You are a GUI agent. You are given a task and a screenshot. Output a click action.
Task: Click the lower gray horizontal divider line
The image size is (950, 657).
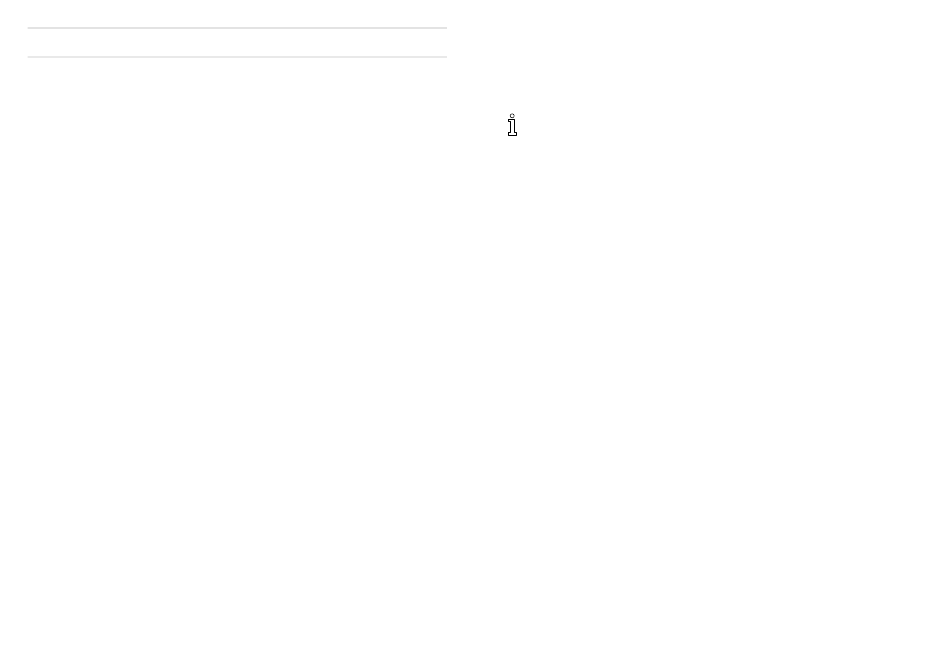pos(237,57)
